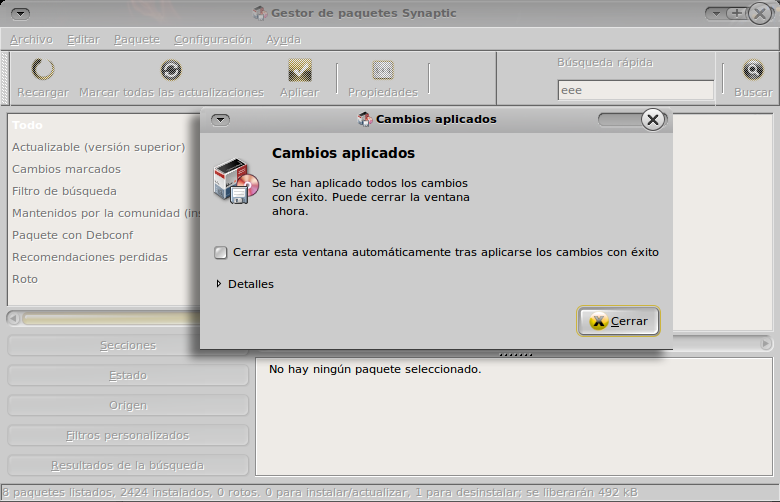Click Filtros personalizados button
Image resolution: width=780 pixels, height=502 pixels.
pos(128,435)
